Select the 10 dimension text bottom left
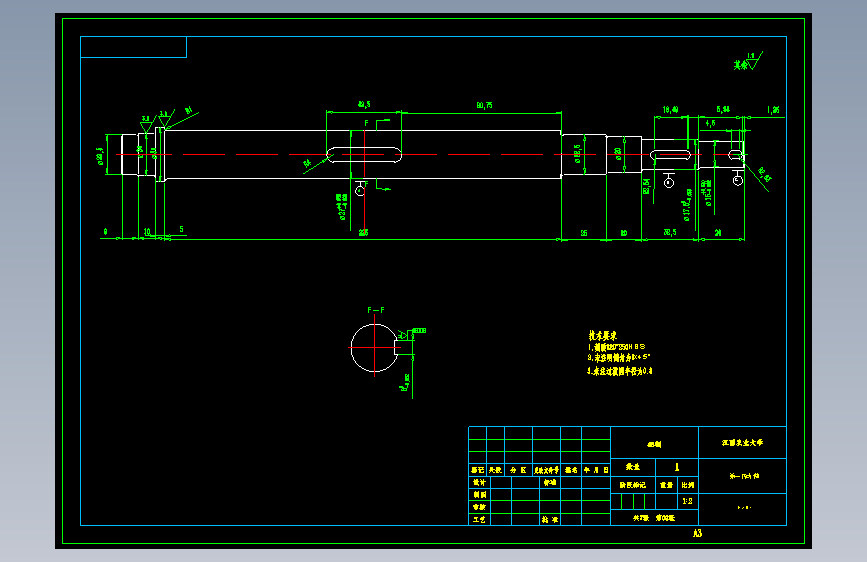The image size is (867, 562). click(147, 232)
